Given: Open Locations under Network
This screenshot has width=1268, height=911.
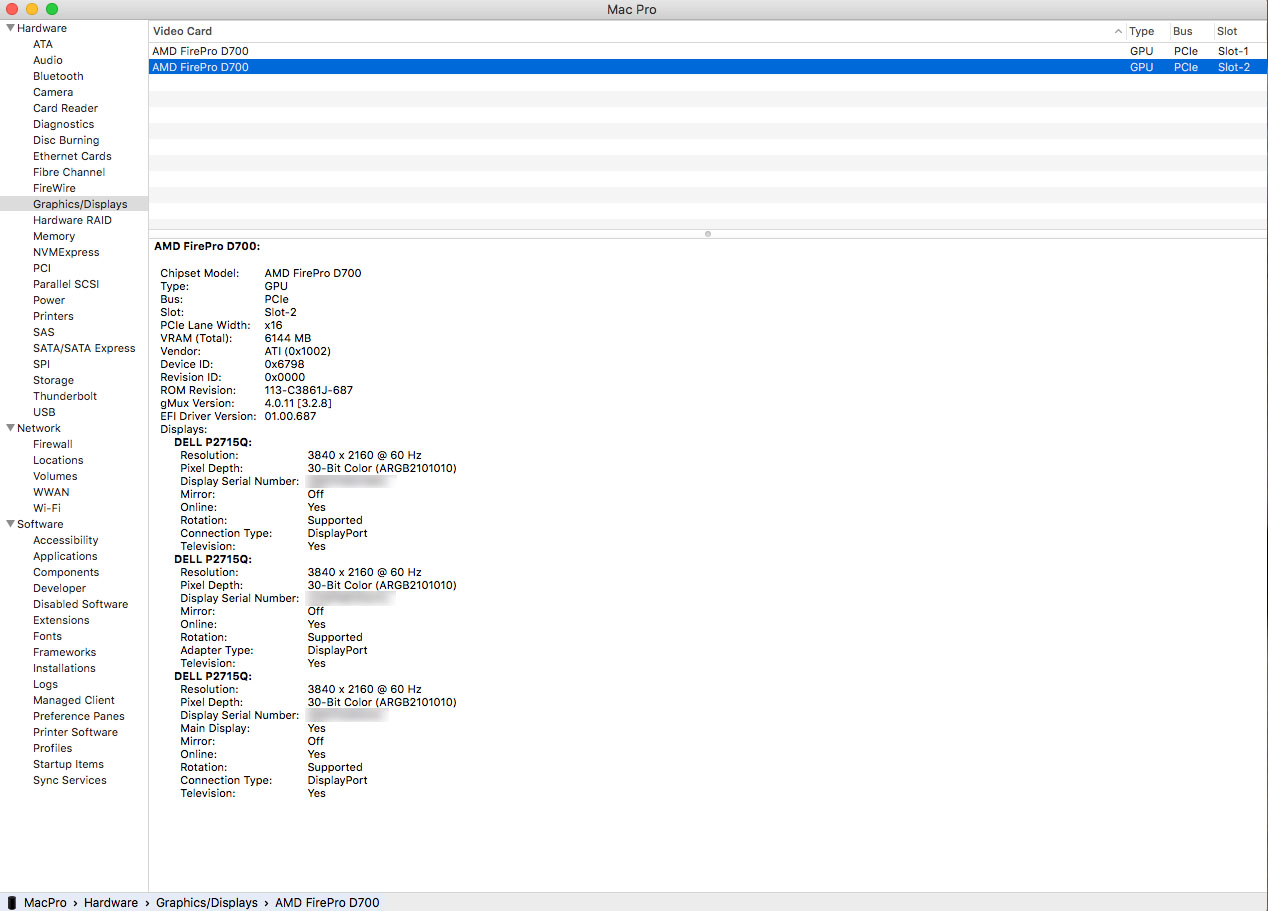Looking at the screenshot, I should 58,460.
